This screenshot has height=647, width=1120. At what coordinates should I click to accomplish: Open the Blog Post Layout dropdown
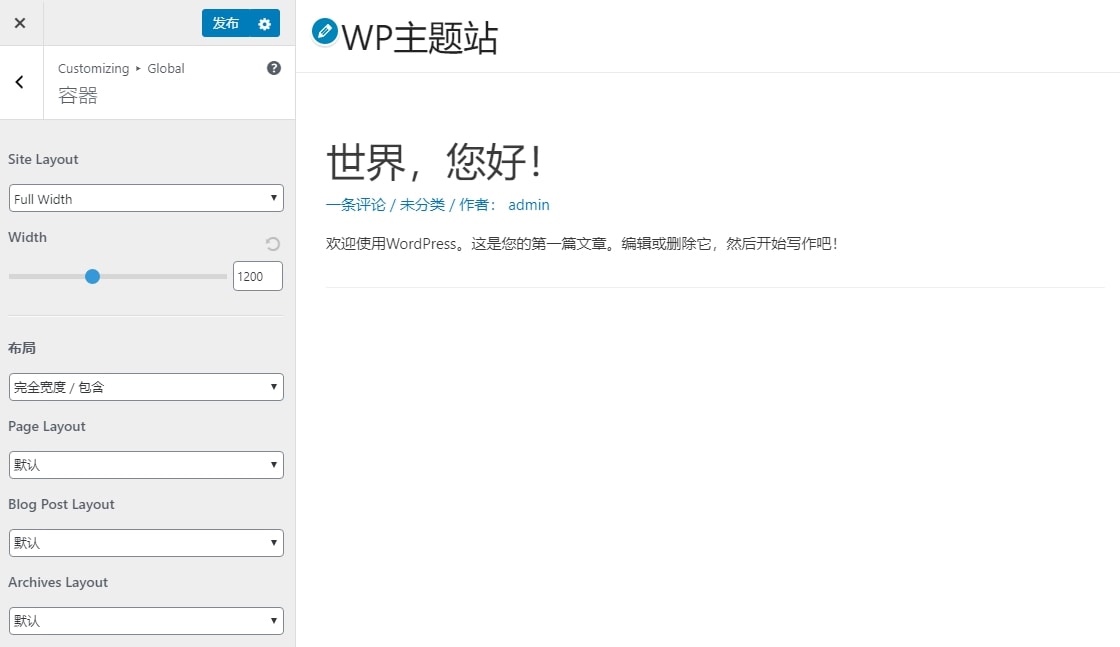(145, 543)
